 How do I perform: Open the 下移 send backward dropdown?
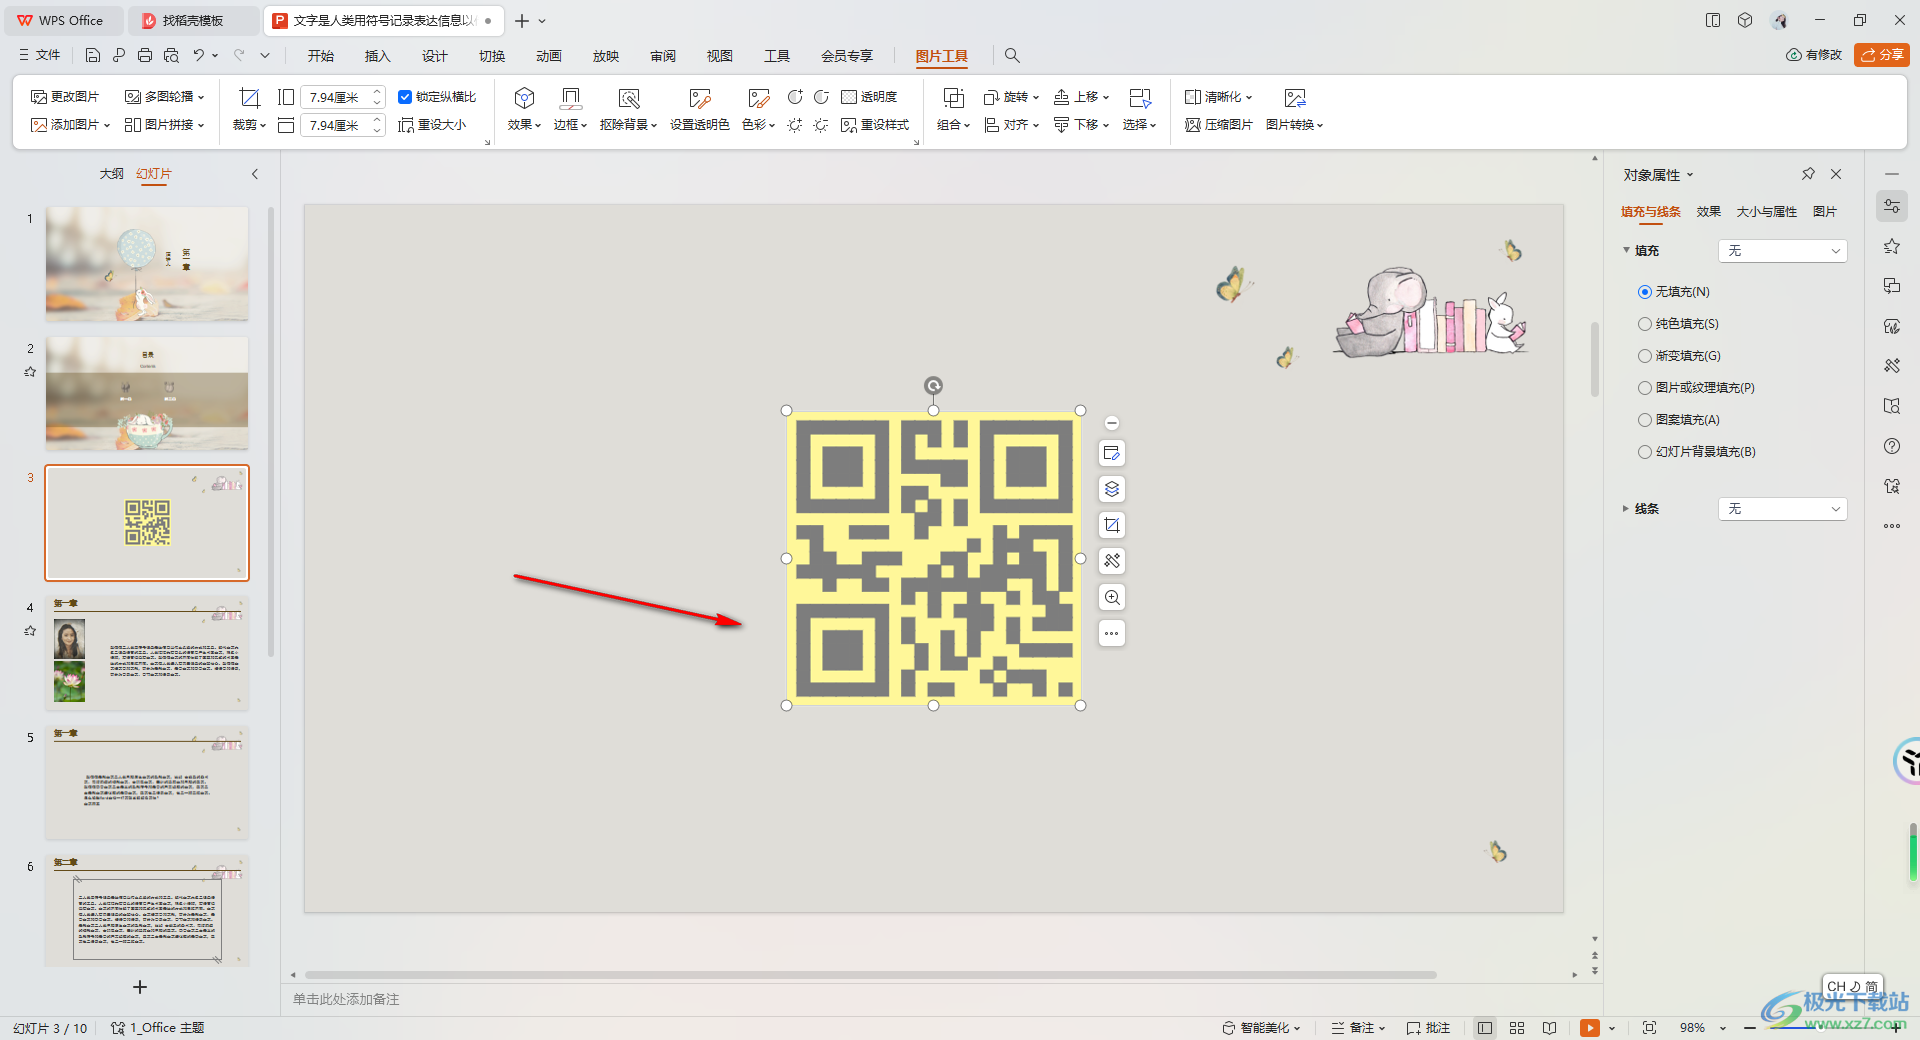click(1081, 125)
